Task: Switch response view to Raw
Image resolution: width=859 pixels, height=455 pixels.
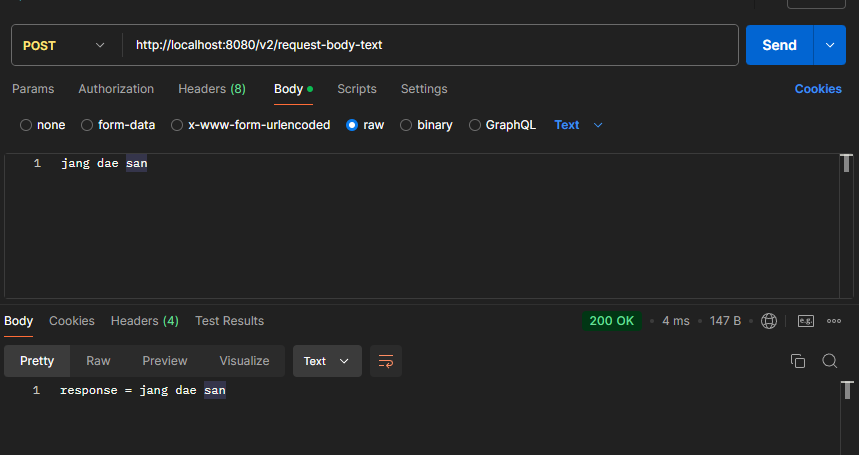Action: point(98,361)
